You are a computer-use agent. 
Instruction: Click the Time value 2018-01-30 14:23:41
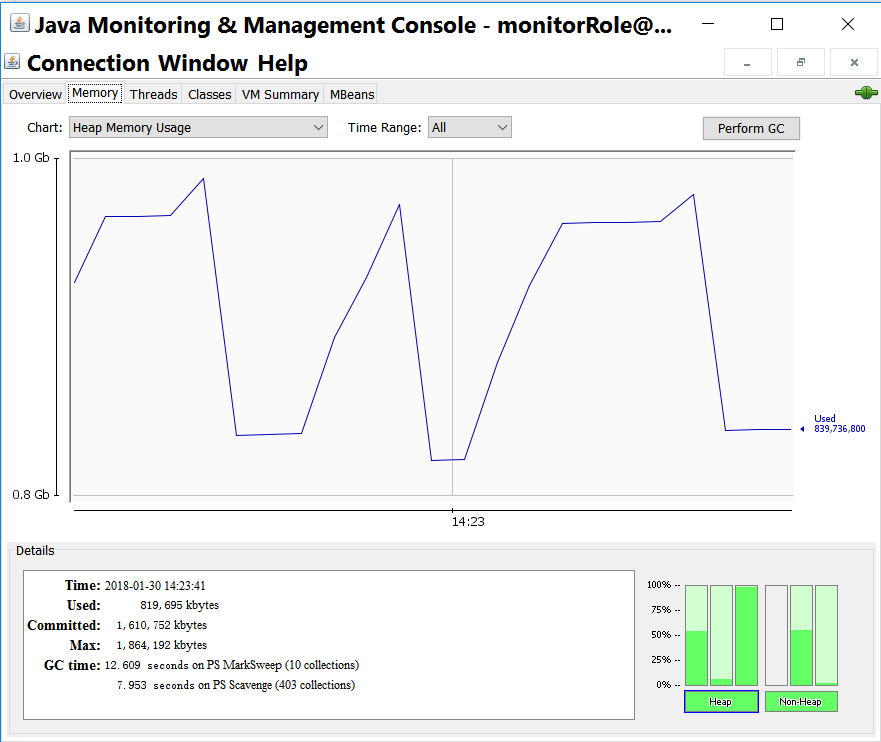click(155, 586)
